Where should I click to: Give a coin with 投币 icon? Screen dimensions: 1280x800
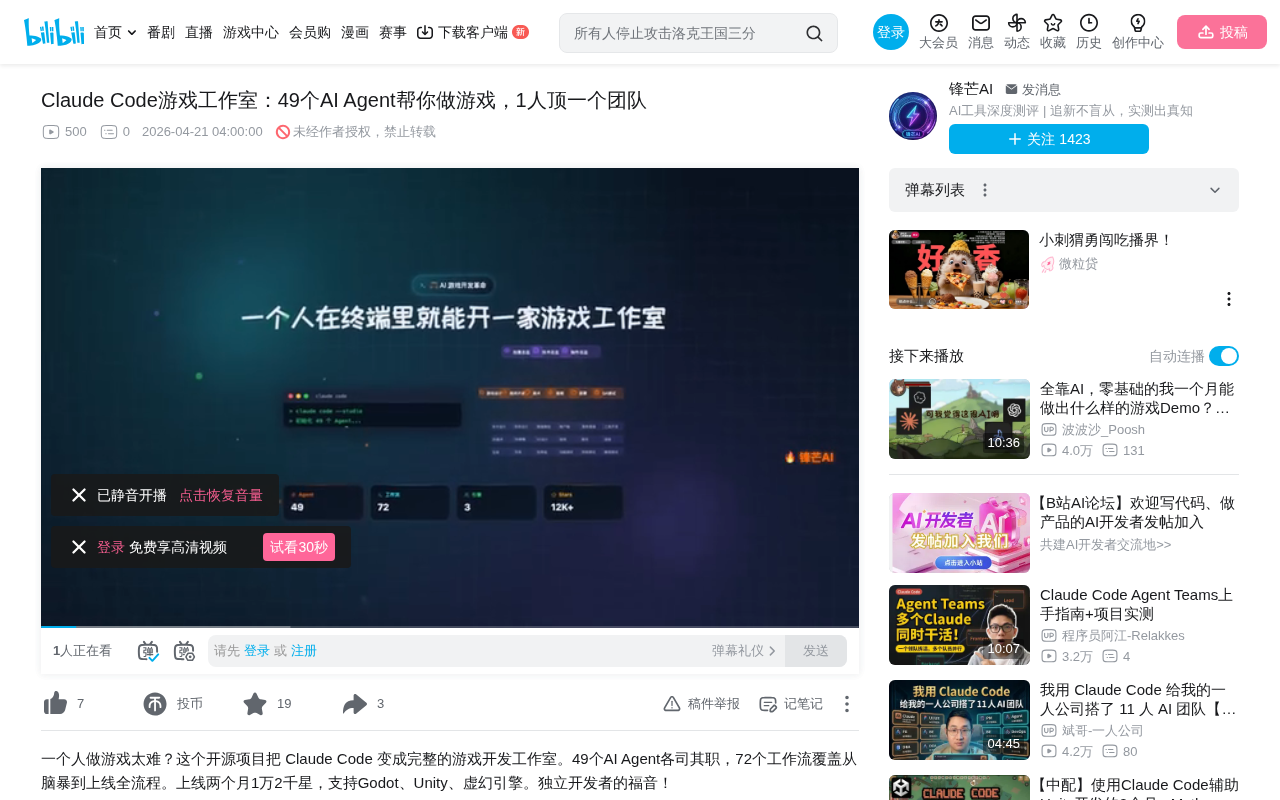point(155,704)
